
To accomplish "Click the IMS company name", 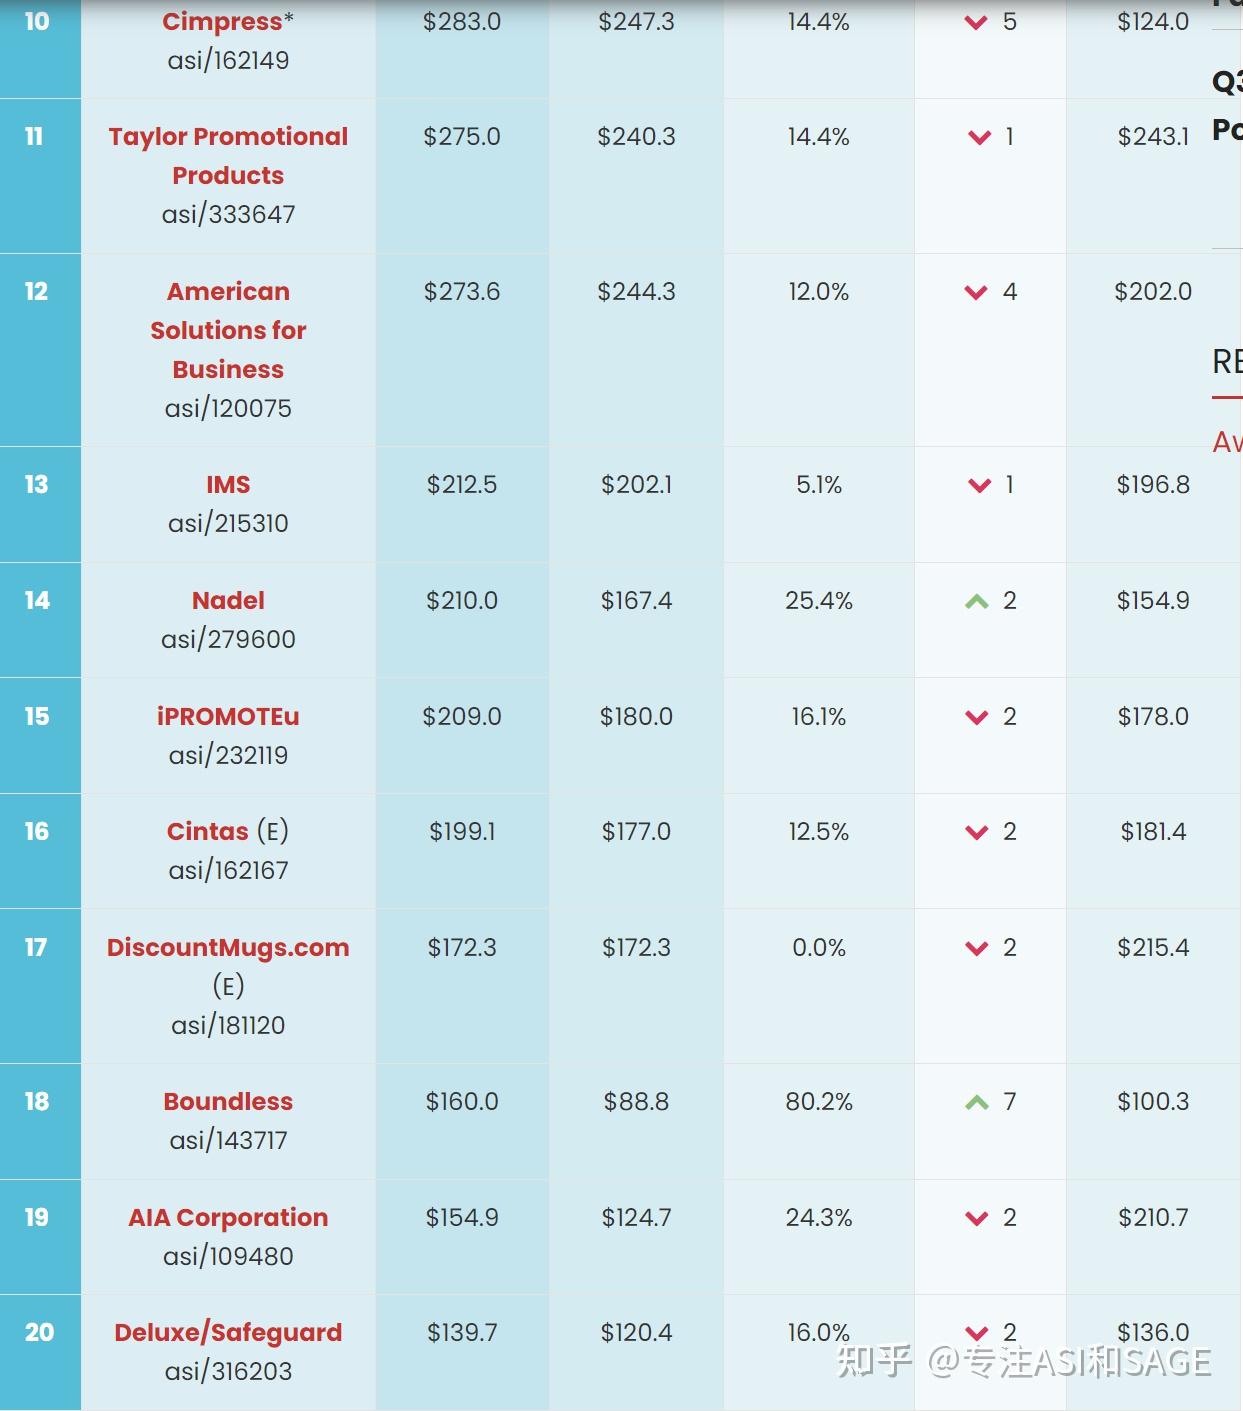I will (228, 485).
